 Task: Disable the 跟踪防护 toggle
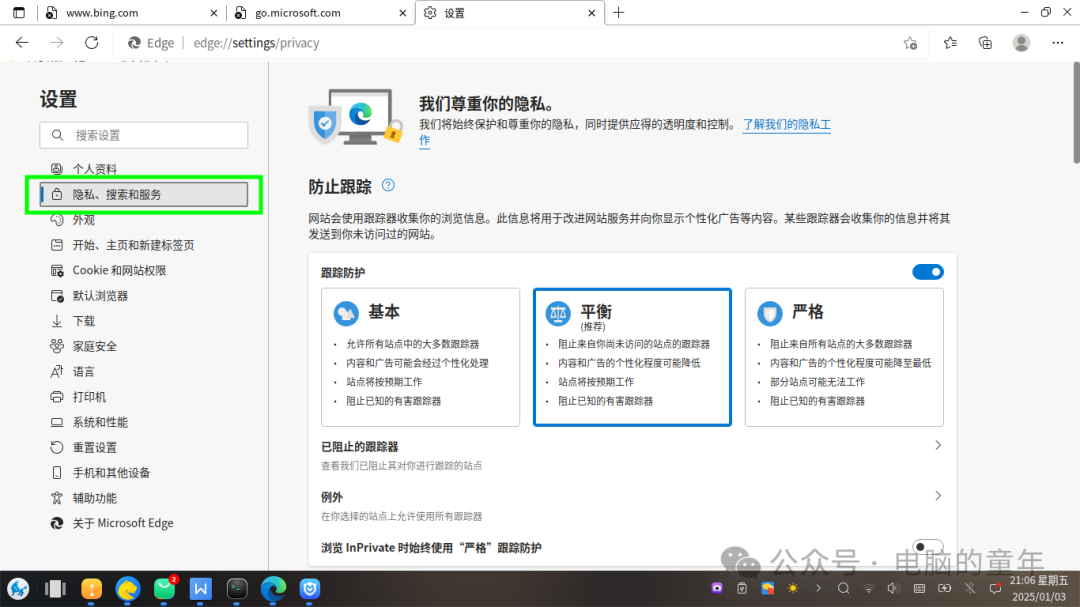click(x=928, y=271)
